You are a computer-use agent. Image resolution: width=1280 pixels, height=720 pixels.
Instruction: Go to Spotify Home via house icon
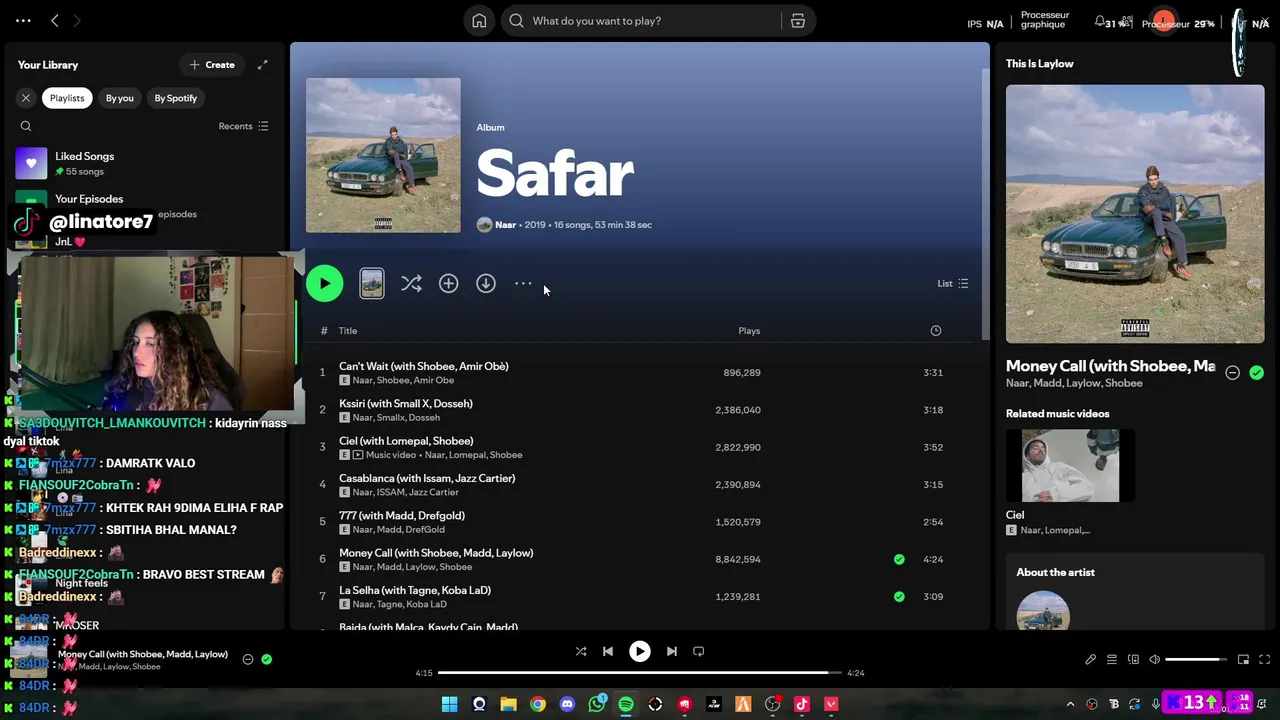pyautogui.click(x=479, y=21)
